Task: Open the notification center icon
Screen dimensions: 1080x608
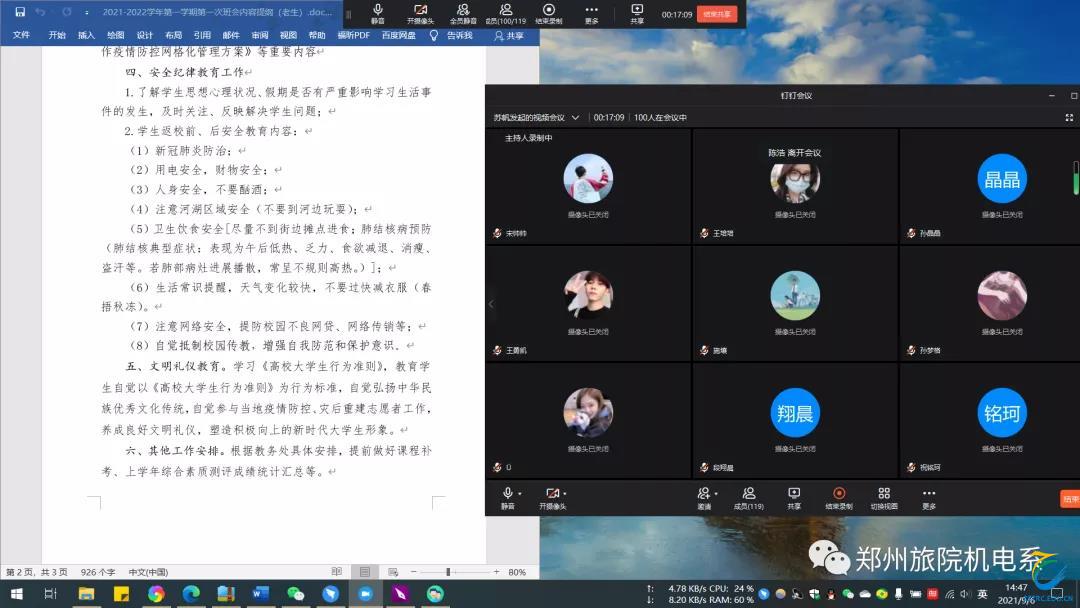Action: 1057,594
